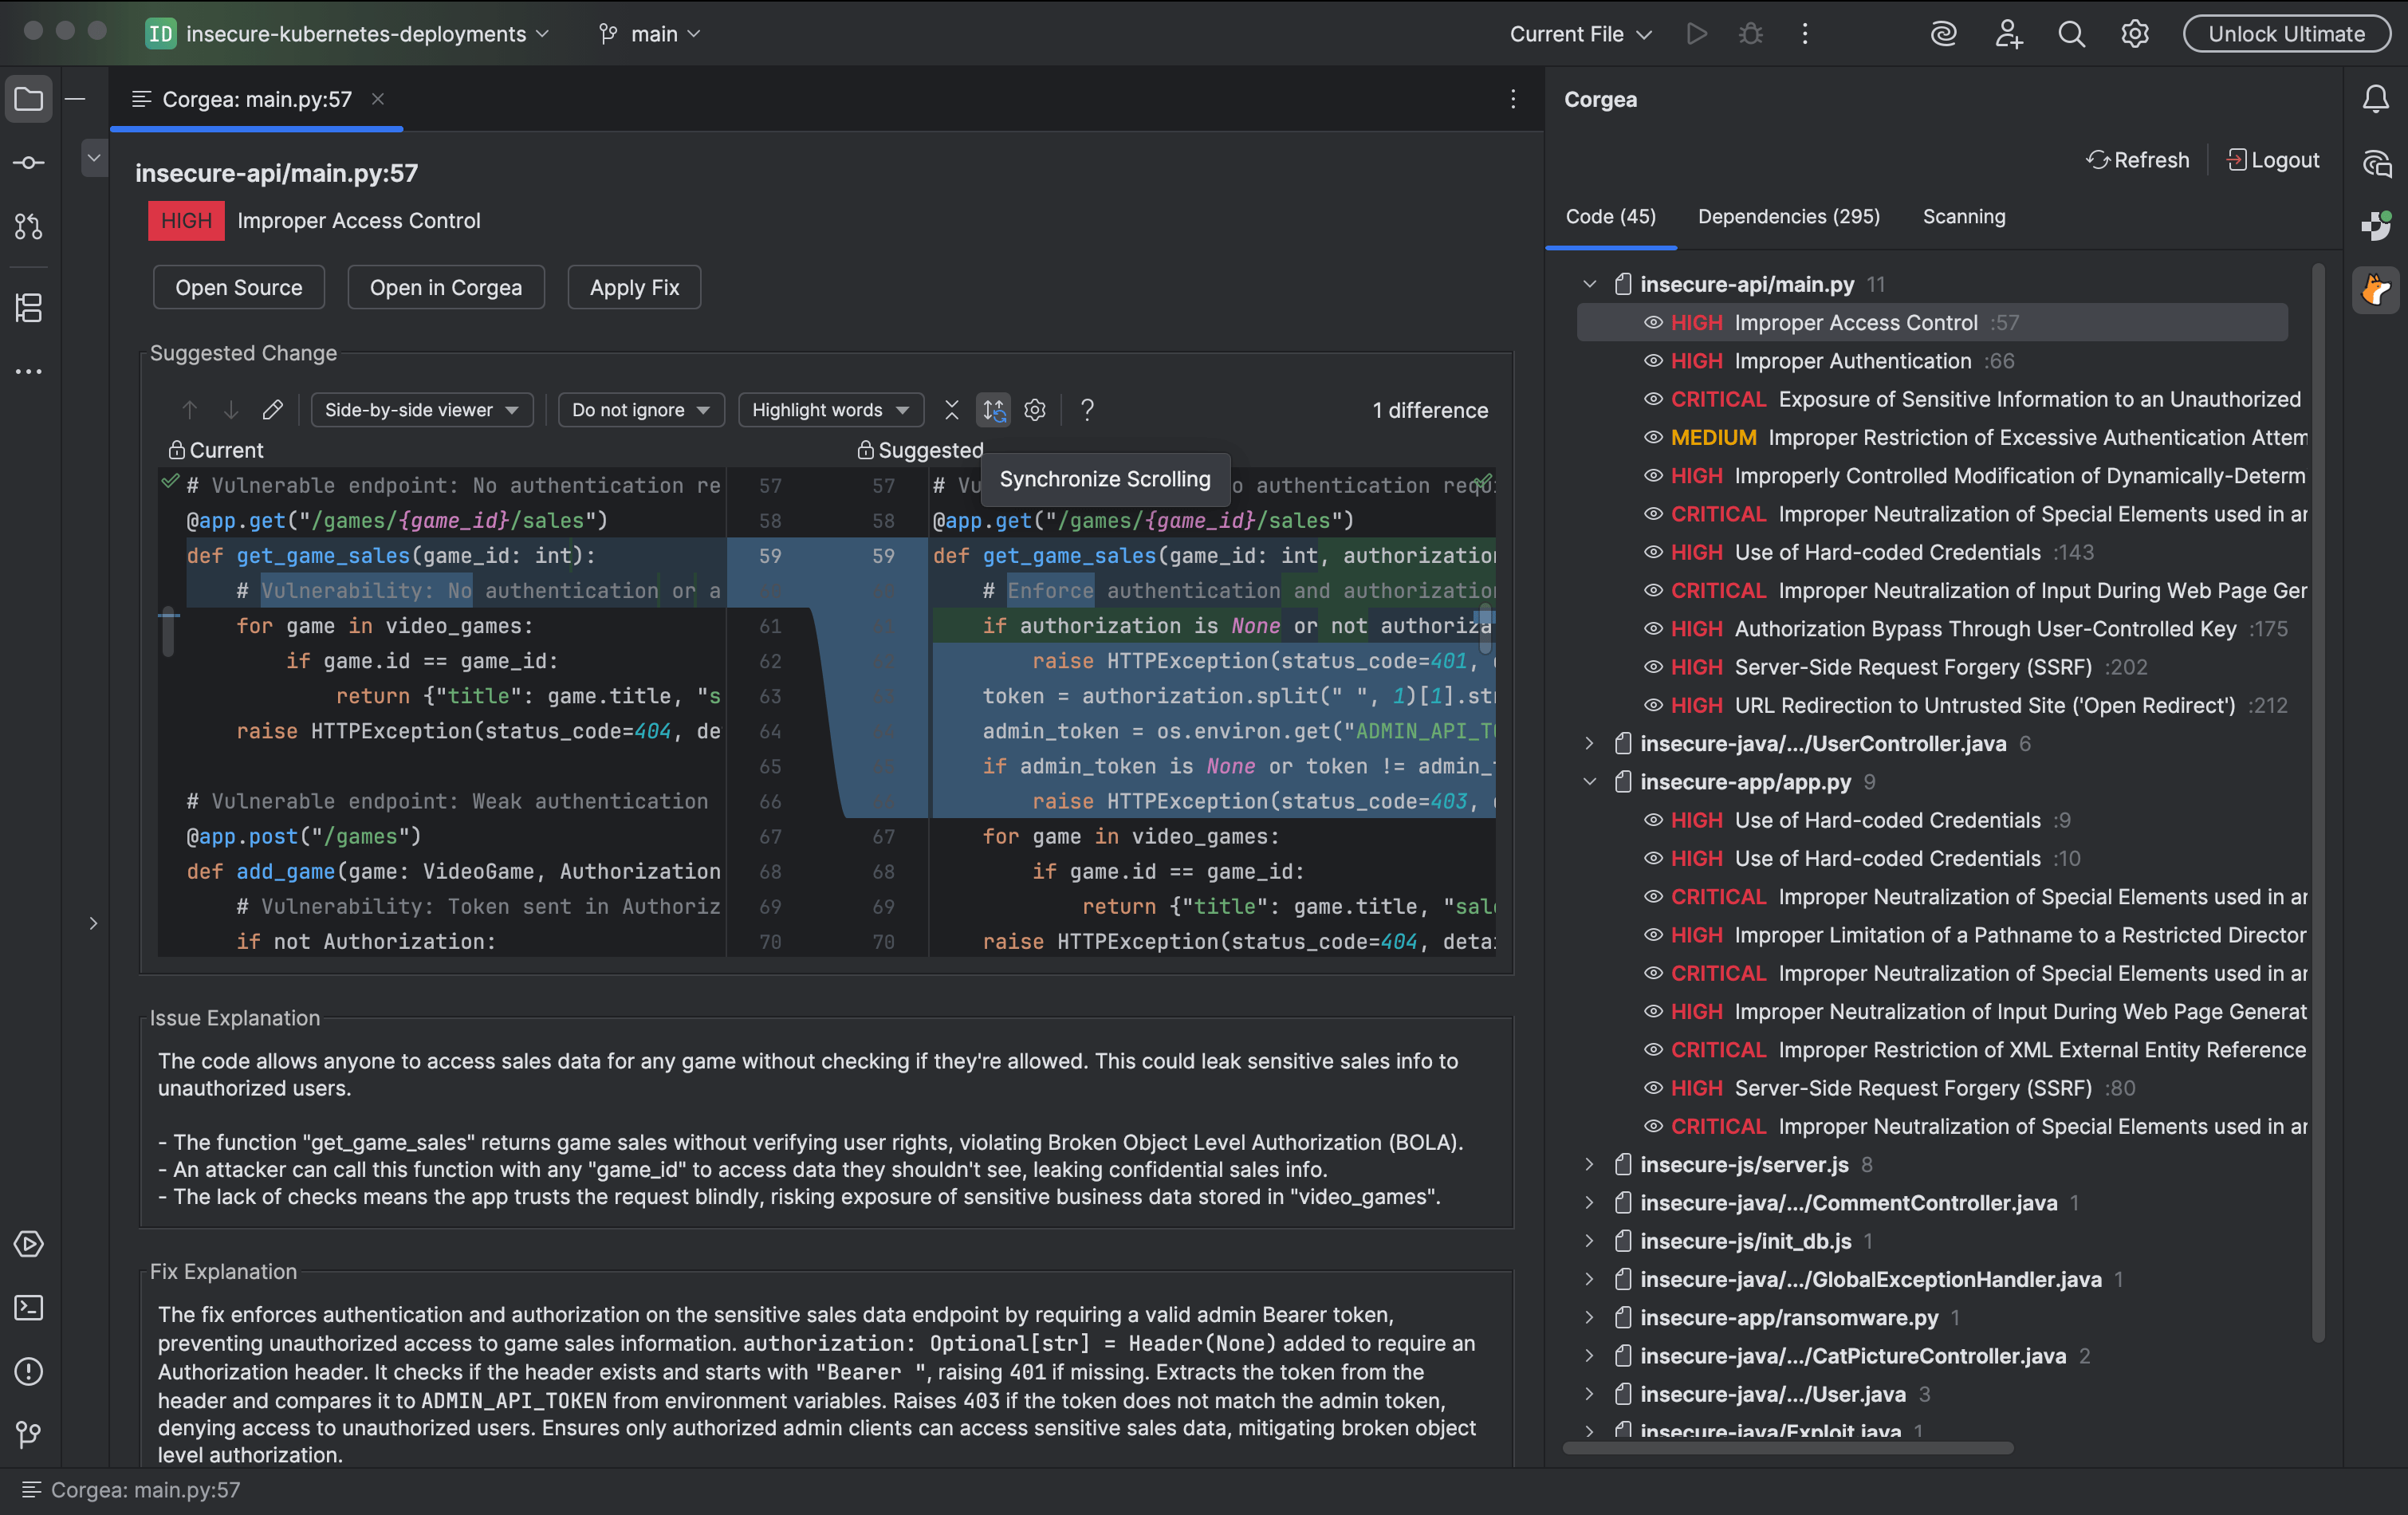
Task: Toggle Synchronize Scrolling in the diff viewer
Action: tap(993, 410)
